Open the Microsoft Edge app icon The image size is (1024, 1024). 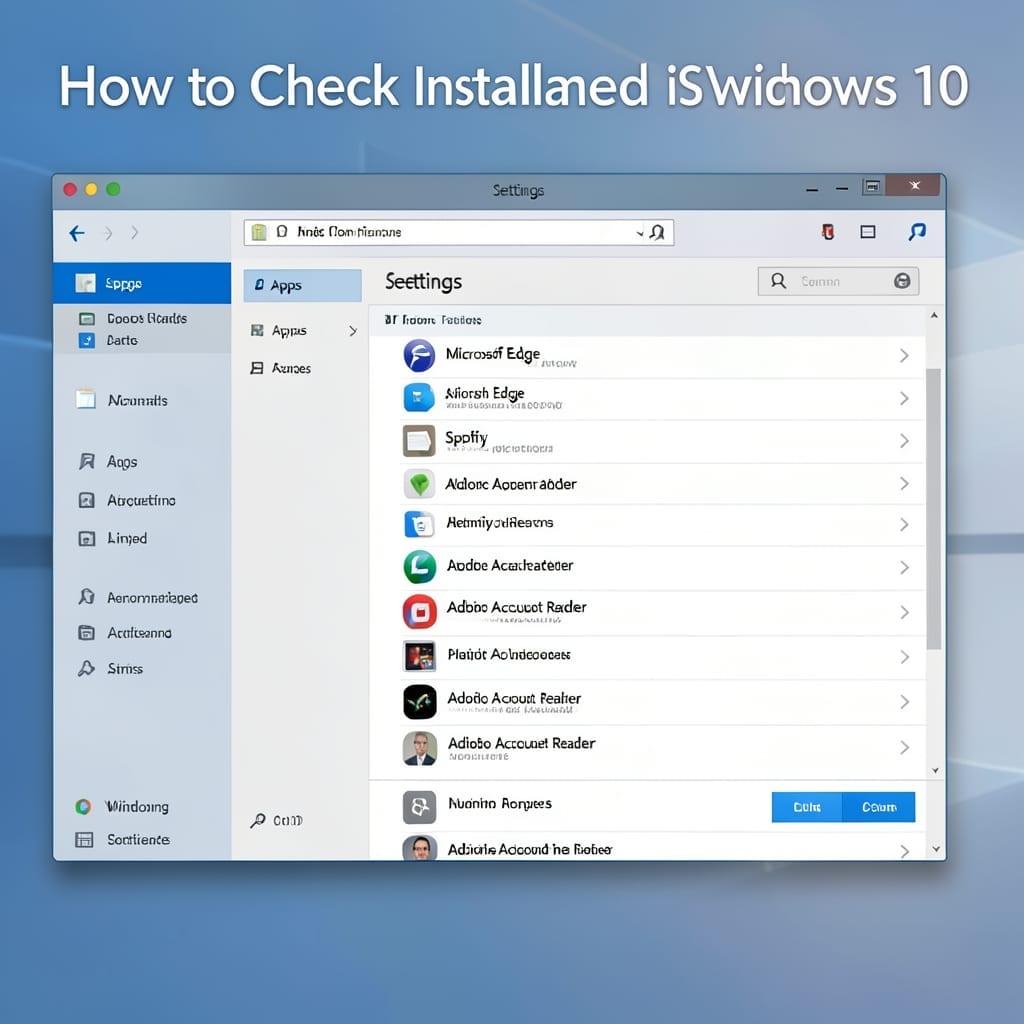pos(419,355)
